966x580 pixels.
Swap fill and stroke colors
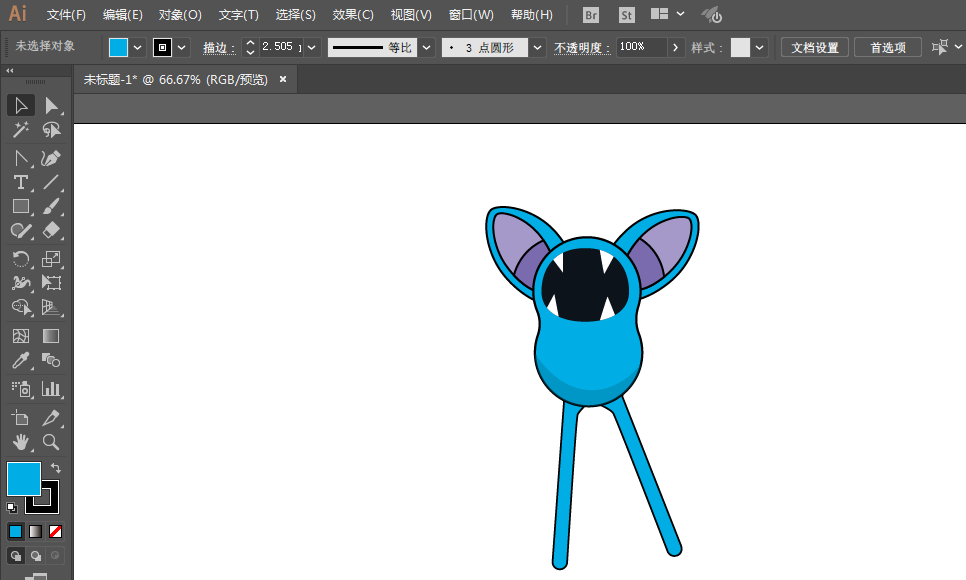[57, 468]
